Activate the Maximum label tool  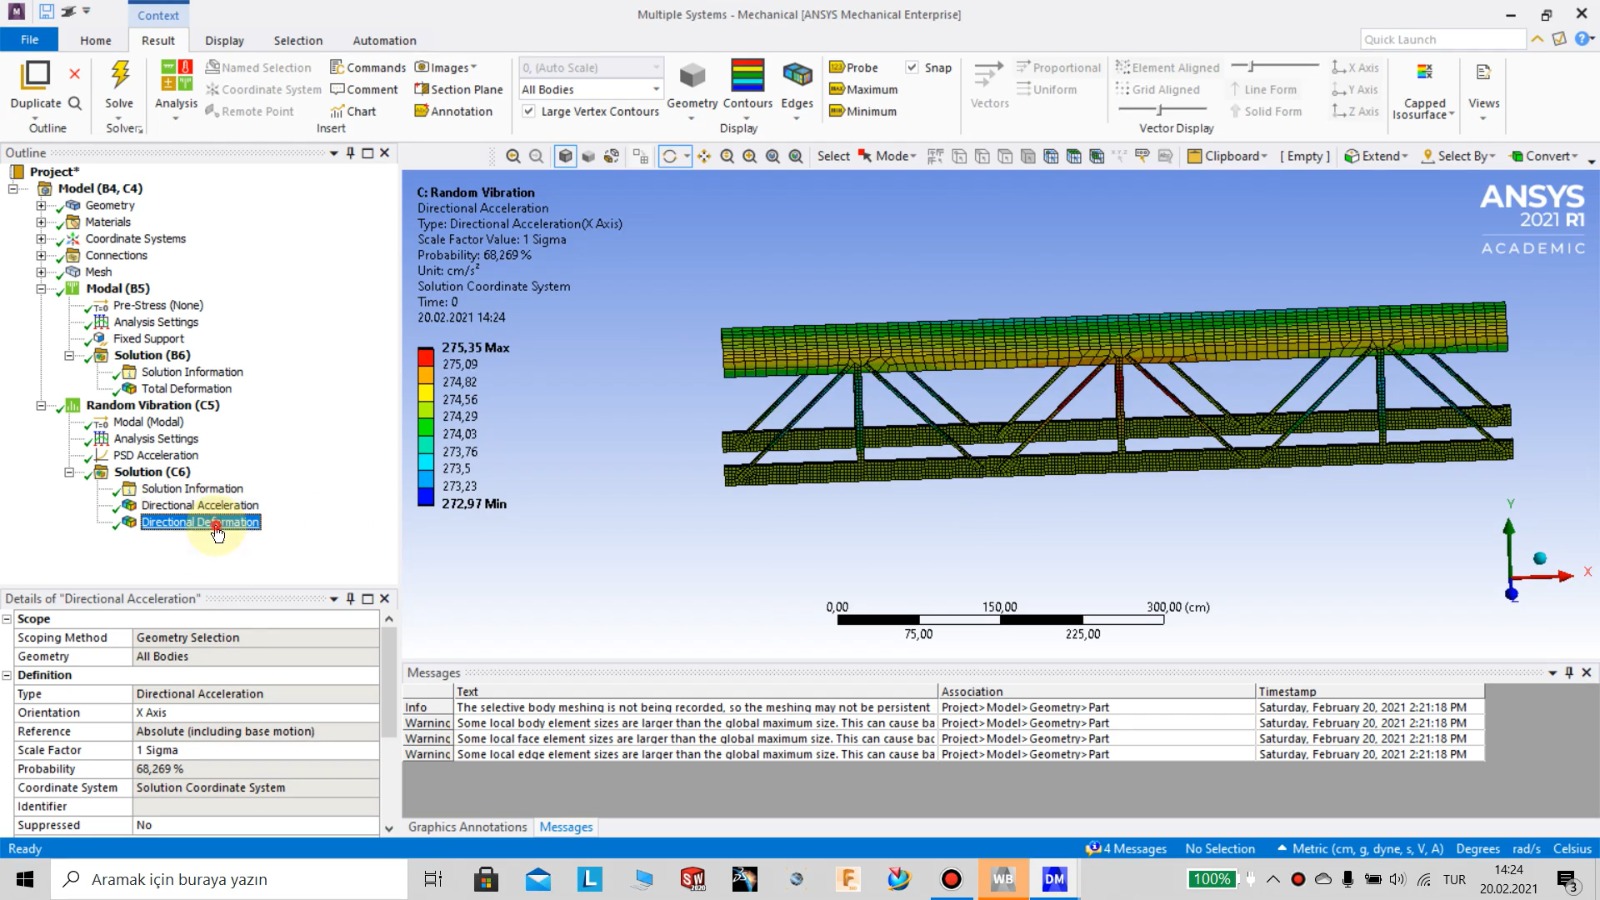click(863, 89)
